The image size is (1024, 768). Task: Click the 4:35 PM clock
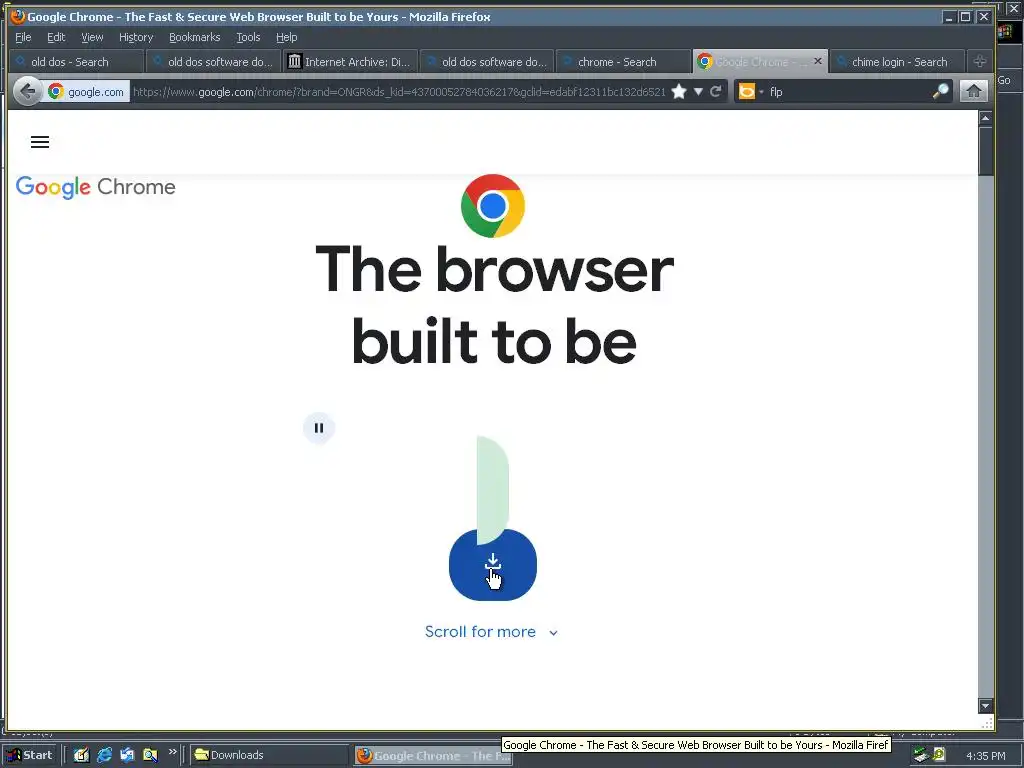point(985,756)
